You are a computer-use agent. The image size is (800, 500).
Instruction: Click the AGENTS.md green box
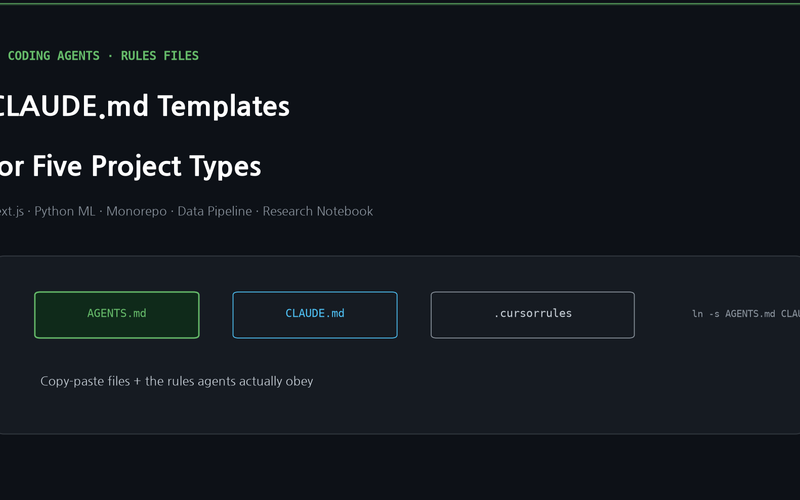(x=117, y=315)
